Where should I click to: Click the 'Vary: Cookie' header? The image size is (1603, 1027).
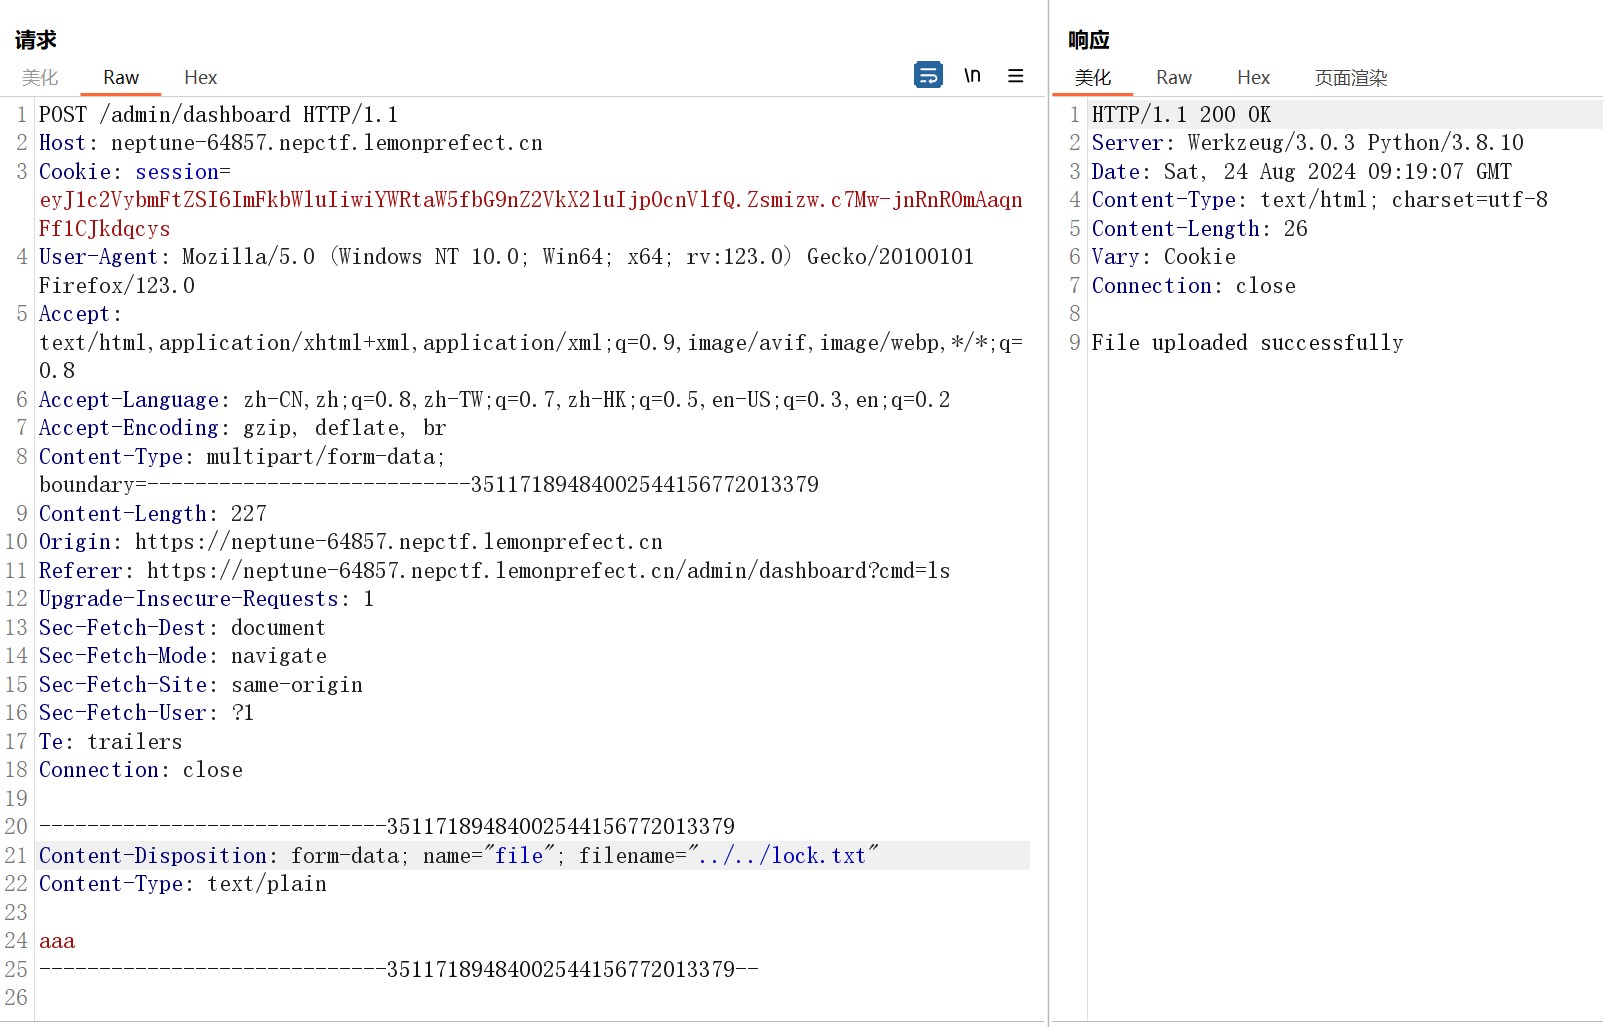coord(1163,257)
